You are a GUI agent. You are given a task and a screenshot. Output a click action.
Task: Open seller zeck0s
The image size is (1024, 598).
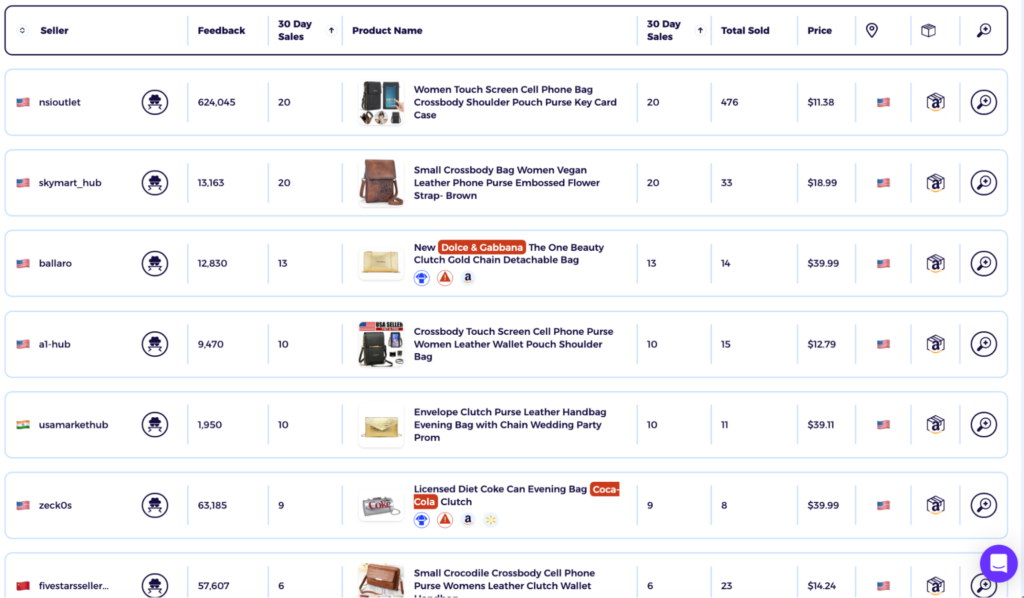tap(56, 505)
